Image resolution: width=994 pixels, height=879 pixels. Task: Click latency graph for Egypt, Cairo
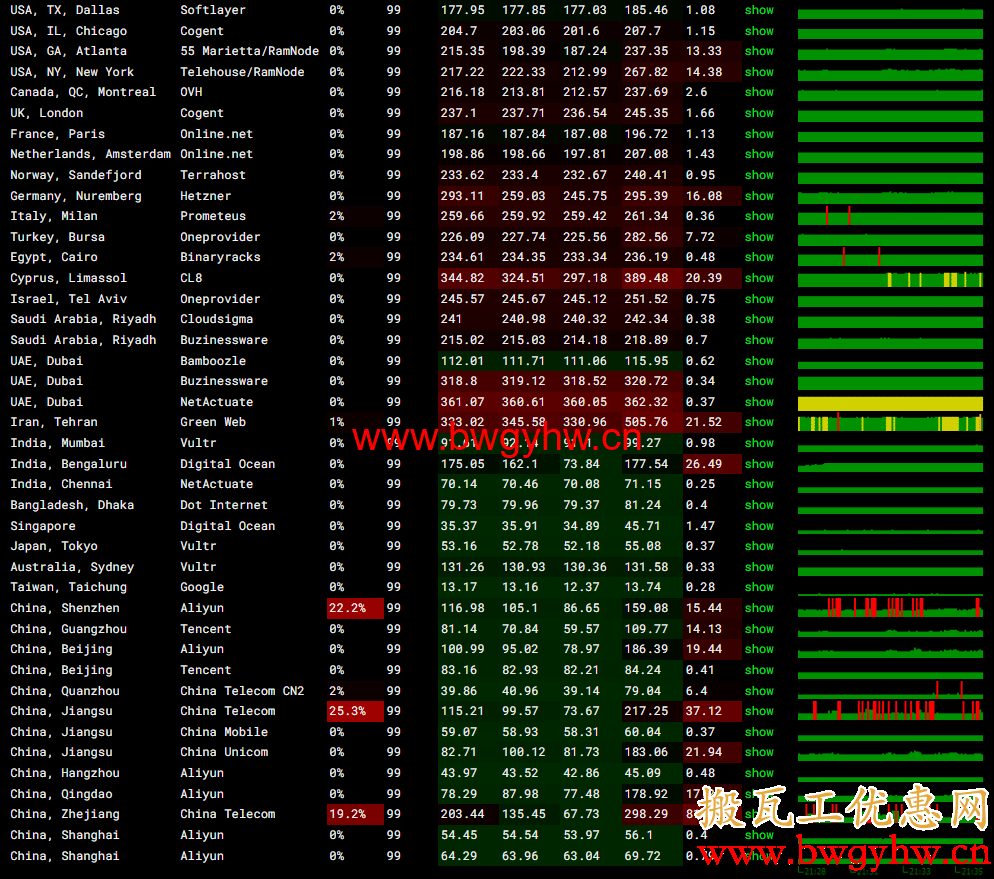click(x=890, y=257)
